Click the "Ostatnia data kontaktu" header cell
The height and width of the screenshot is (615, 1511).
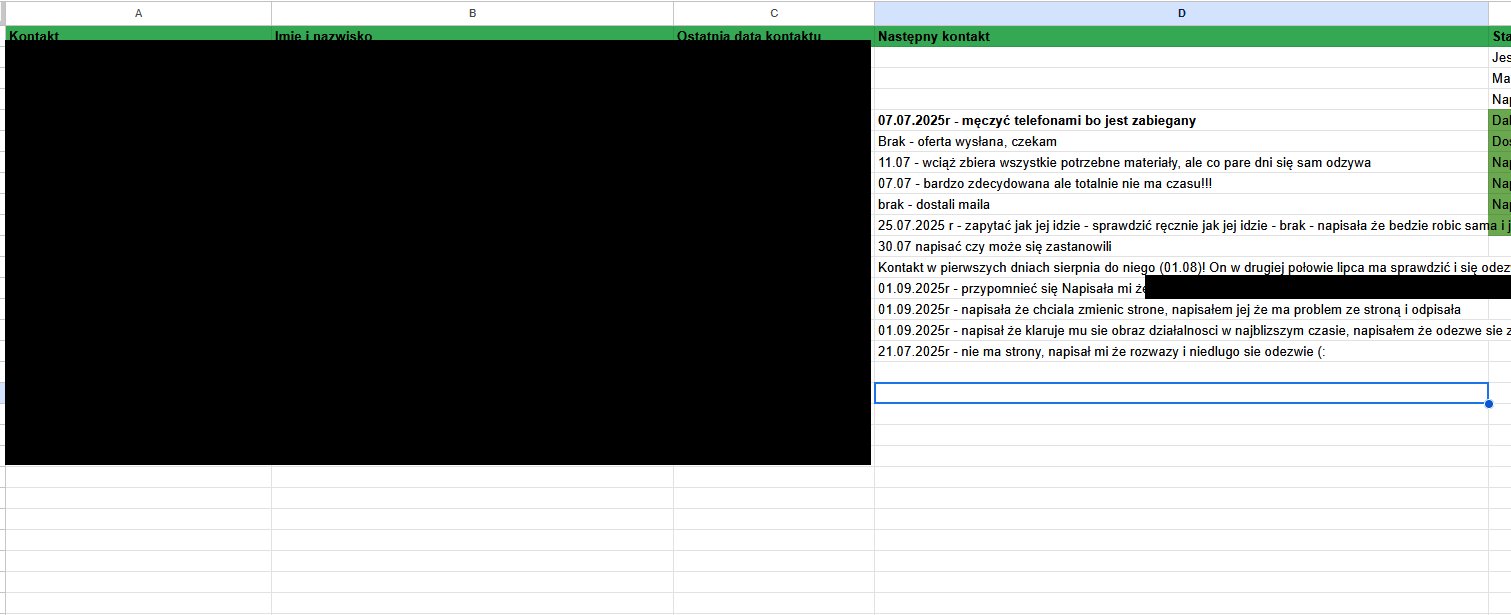pos(749,35)
